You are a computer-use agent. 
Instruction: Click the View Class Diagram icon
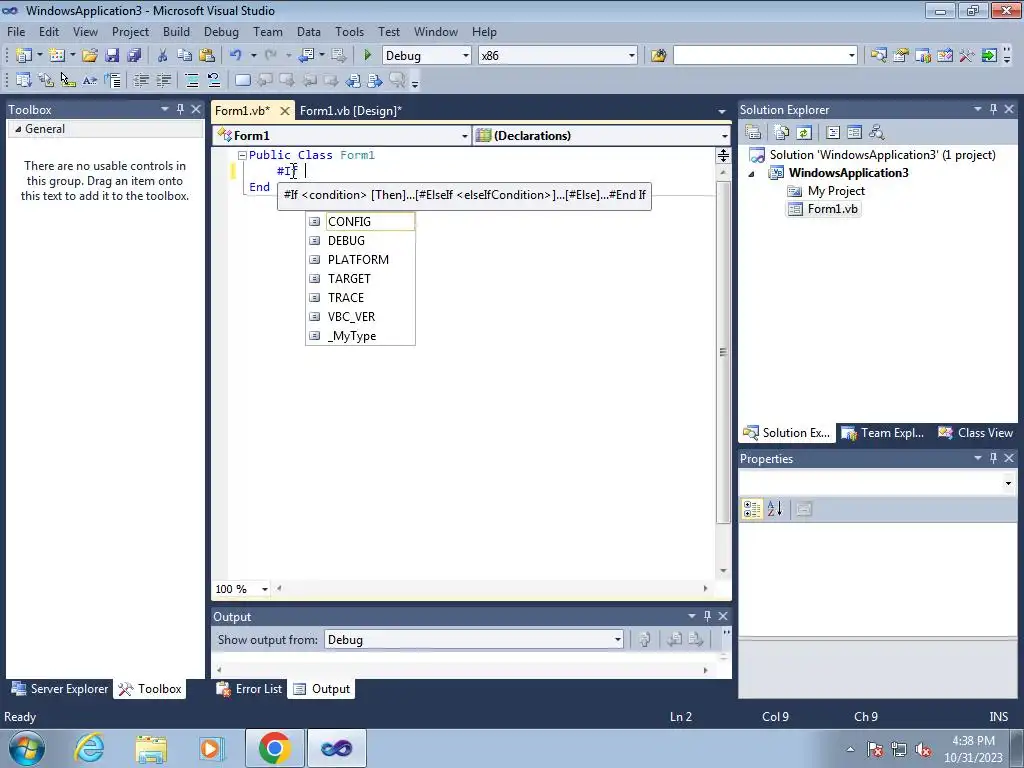pyautogui.click(x=876, y=133)
